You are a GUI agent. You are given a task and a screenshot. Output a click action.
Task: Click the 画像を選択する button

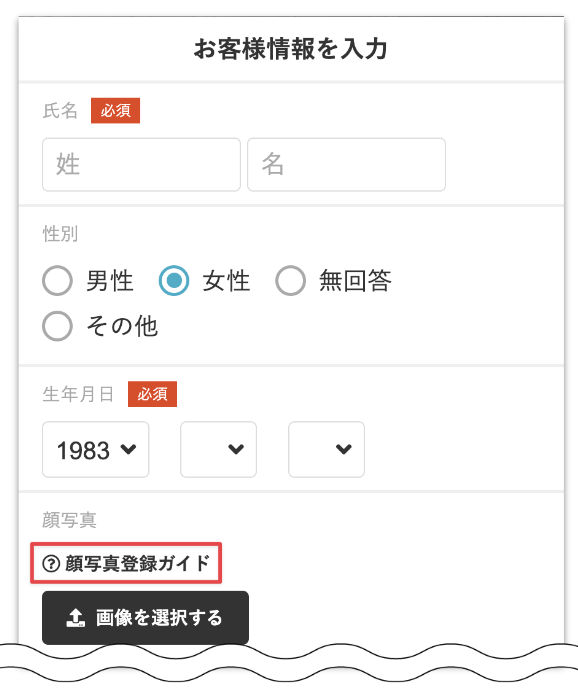[145, 618]
